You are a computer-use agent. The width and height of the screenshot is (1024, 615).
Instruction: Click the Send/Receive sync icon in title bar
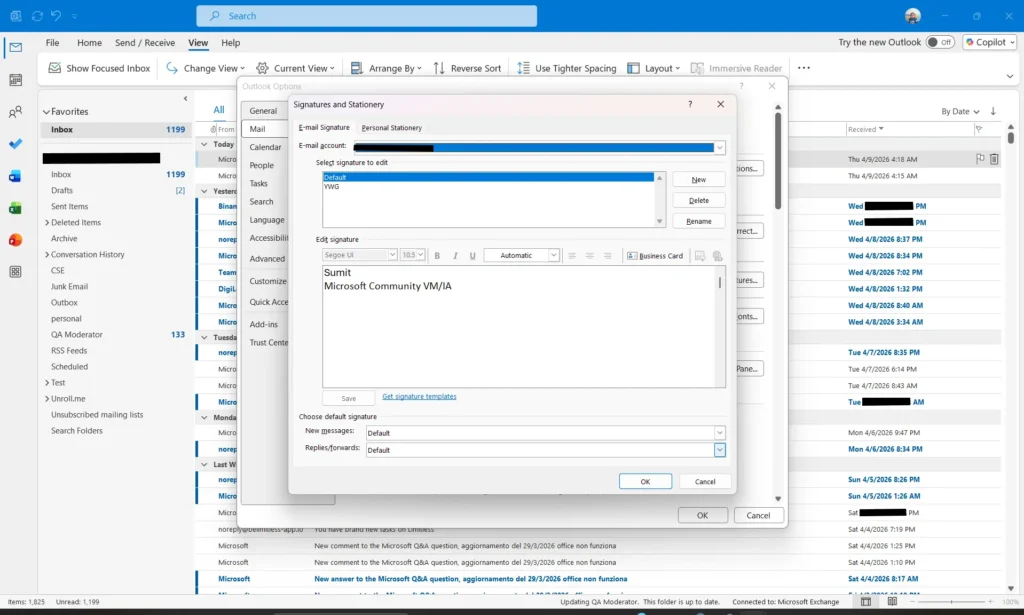pyautogui.click(x=37, y=16)
